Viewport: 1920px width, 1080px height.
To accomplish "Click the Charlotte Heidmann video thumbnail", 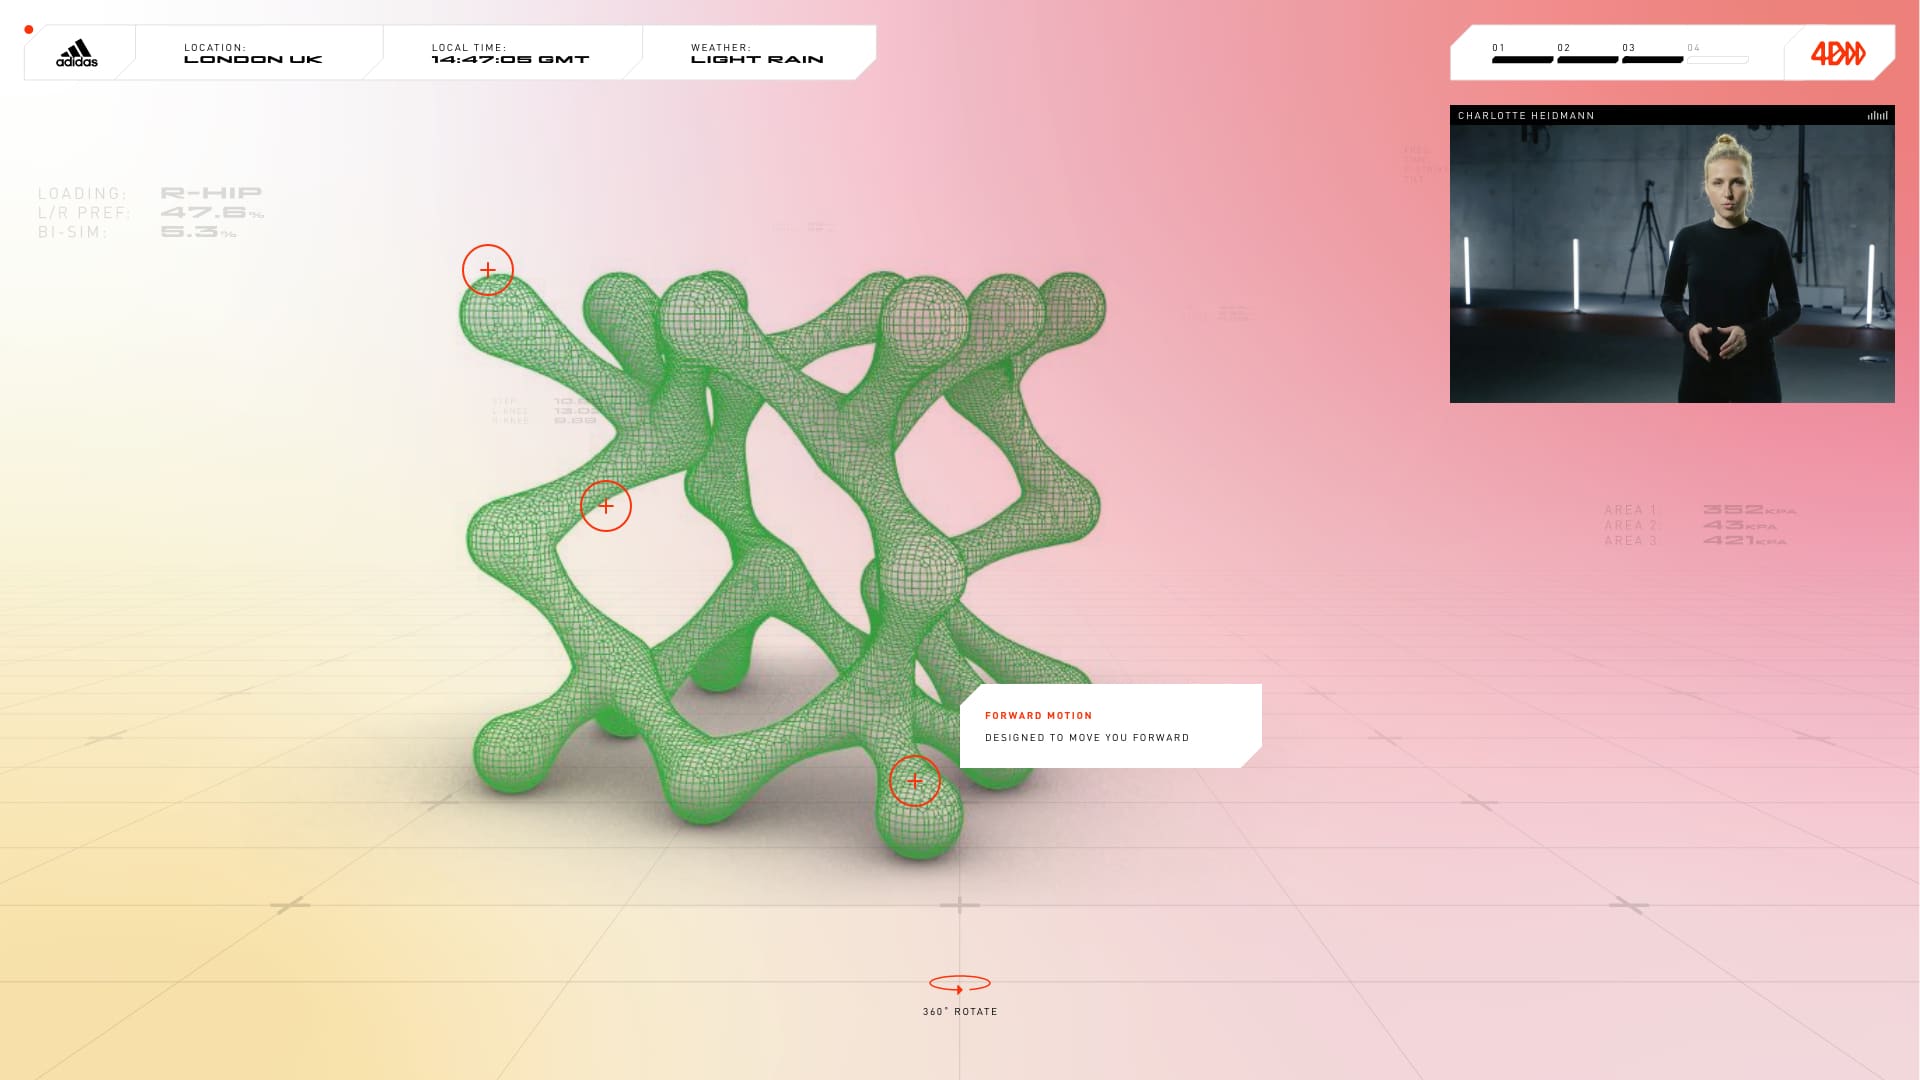I will pyautogui.click(x=1672, y=263).
